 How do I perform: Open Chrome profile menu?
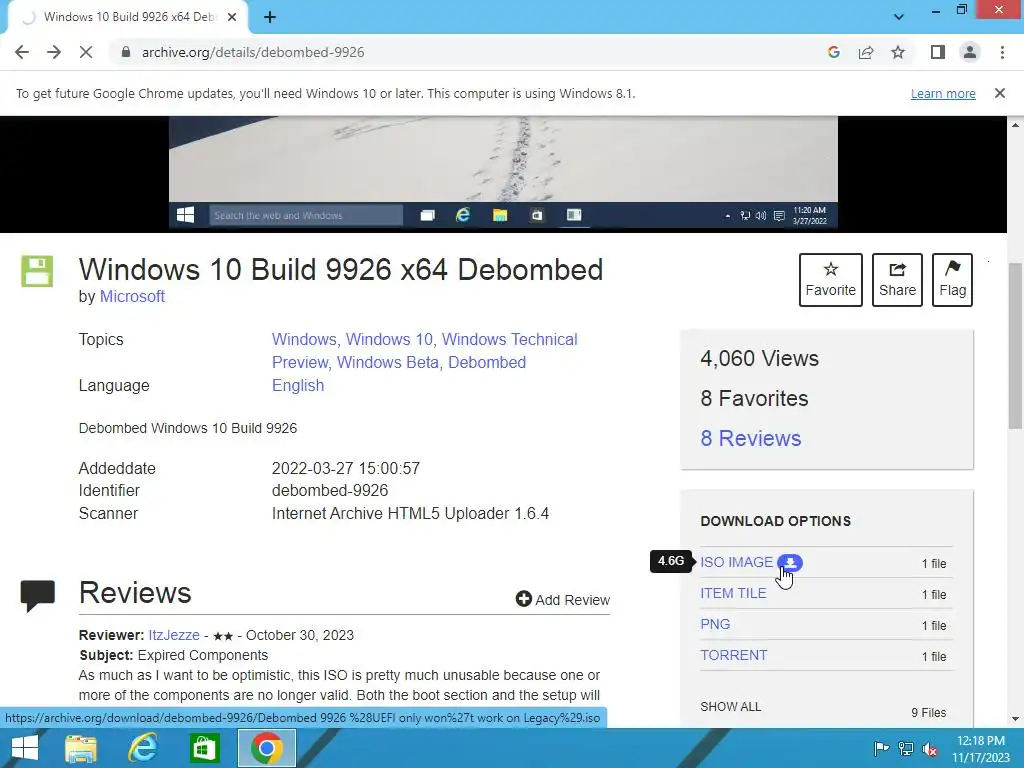tap(970, 52)
